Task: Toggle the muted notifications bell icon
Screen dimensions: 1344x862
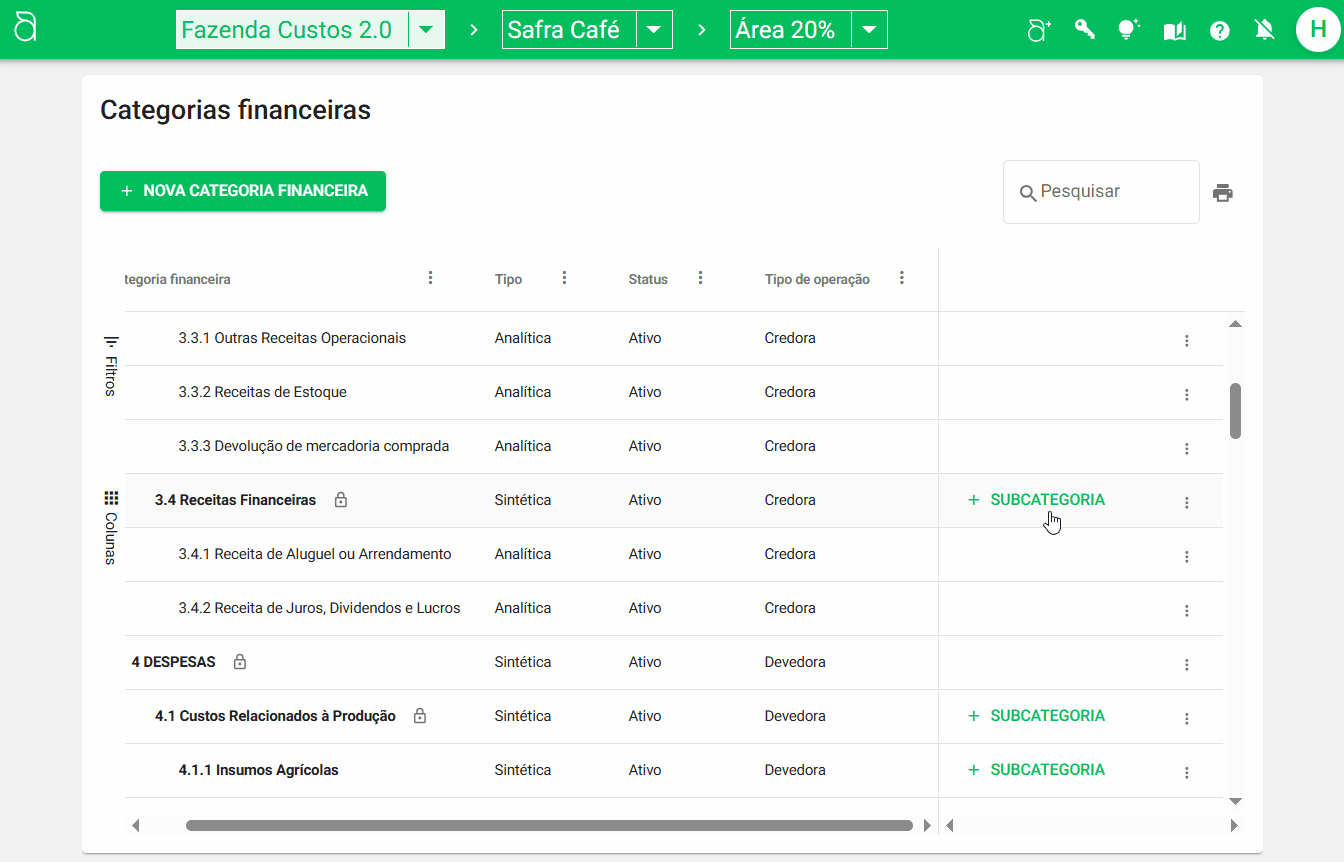Action: click(1264, 30)
